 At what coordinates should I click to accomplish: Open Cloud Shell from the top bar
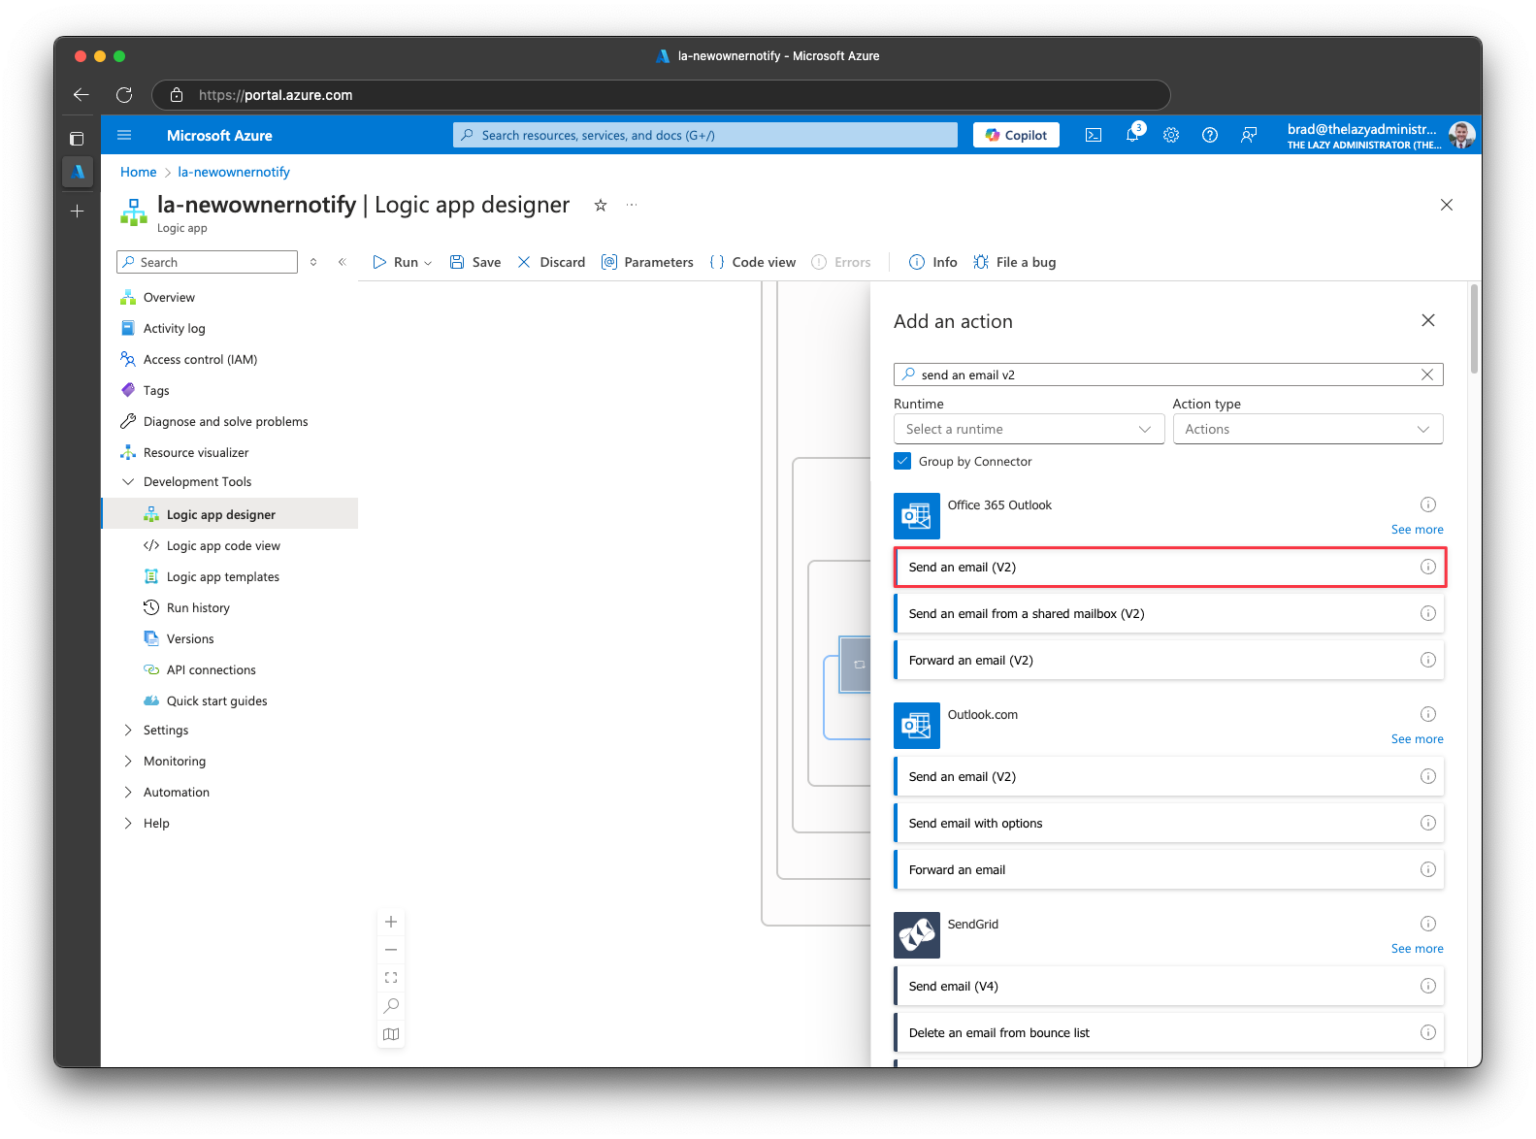tap(1093, 135)
